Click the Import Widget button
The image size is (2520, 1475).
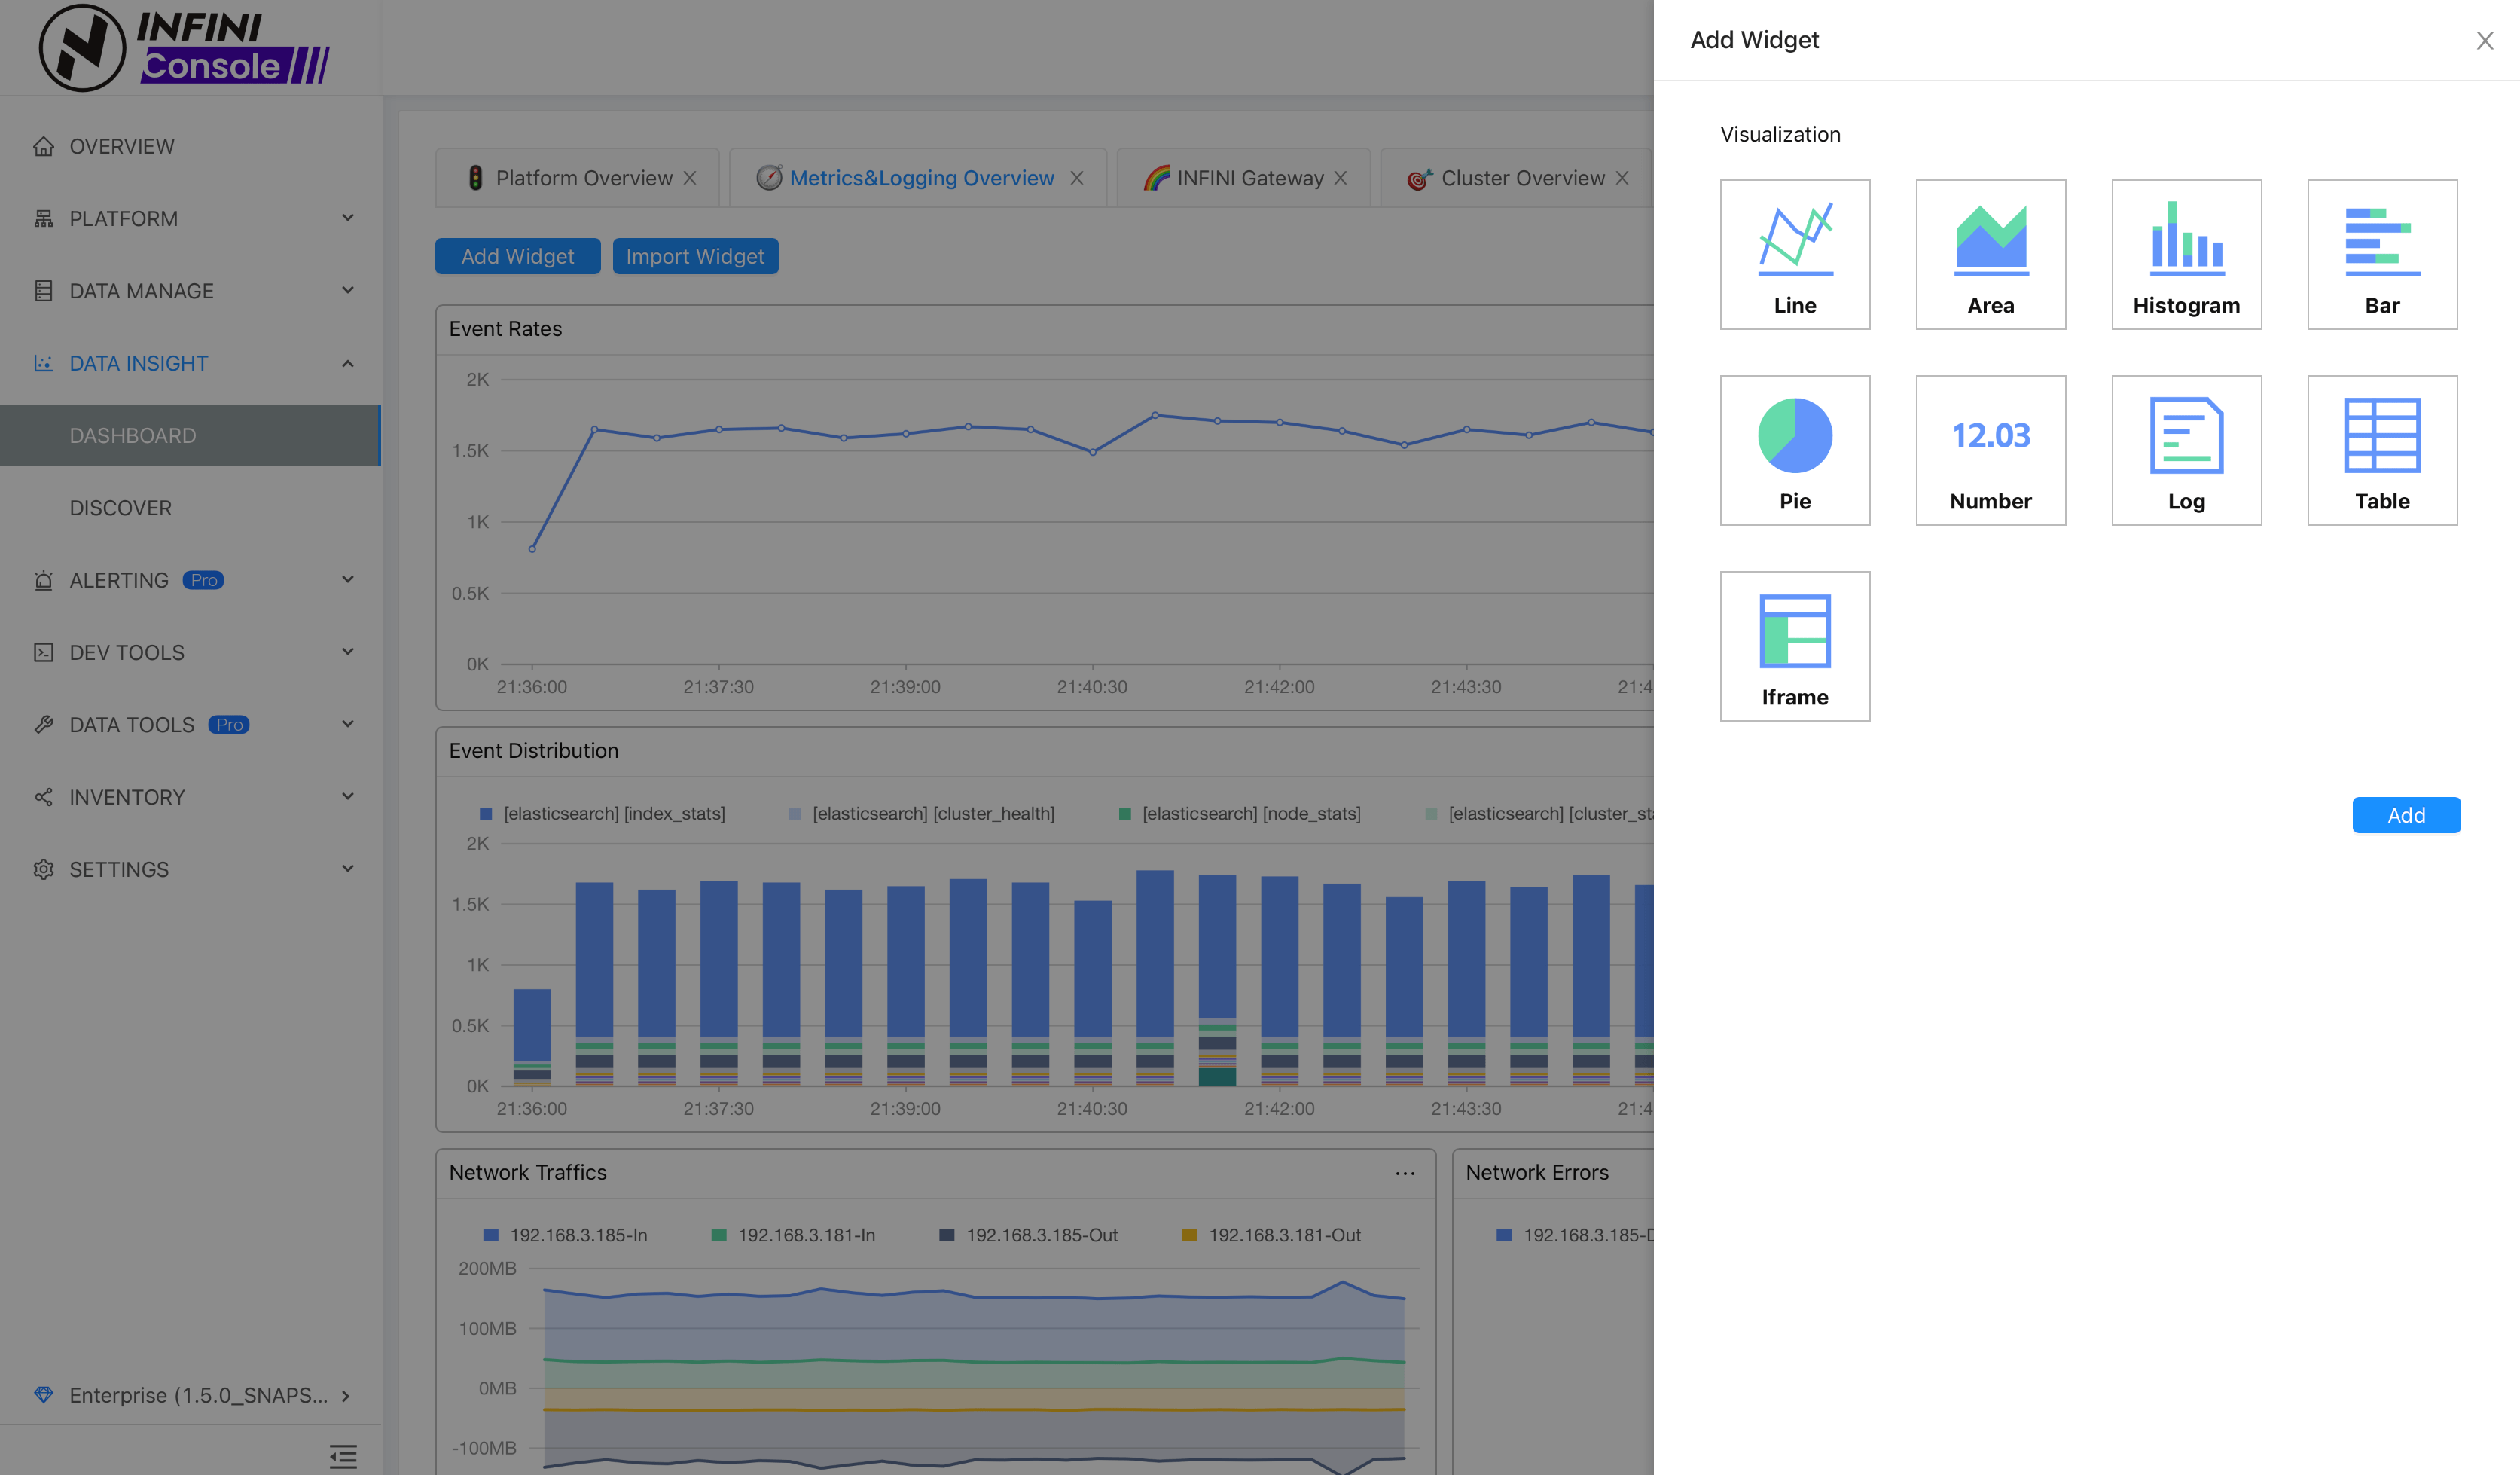pyautogui.click(x=695, y=256)
